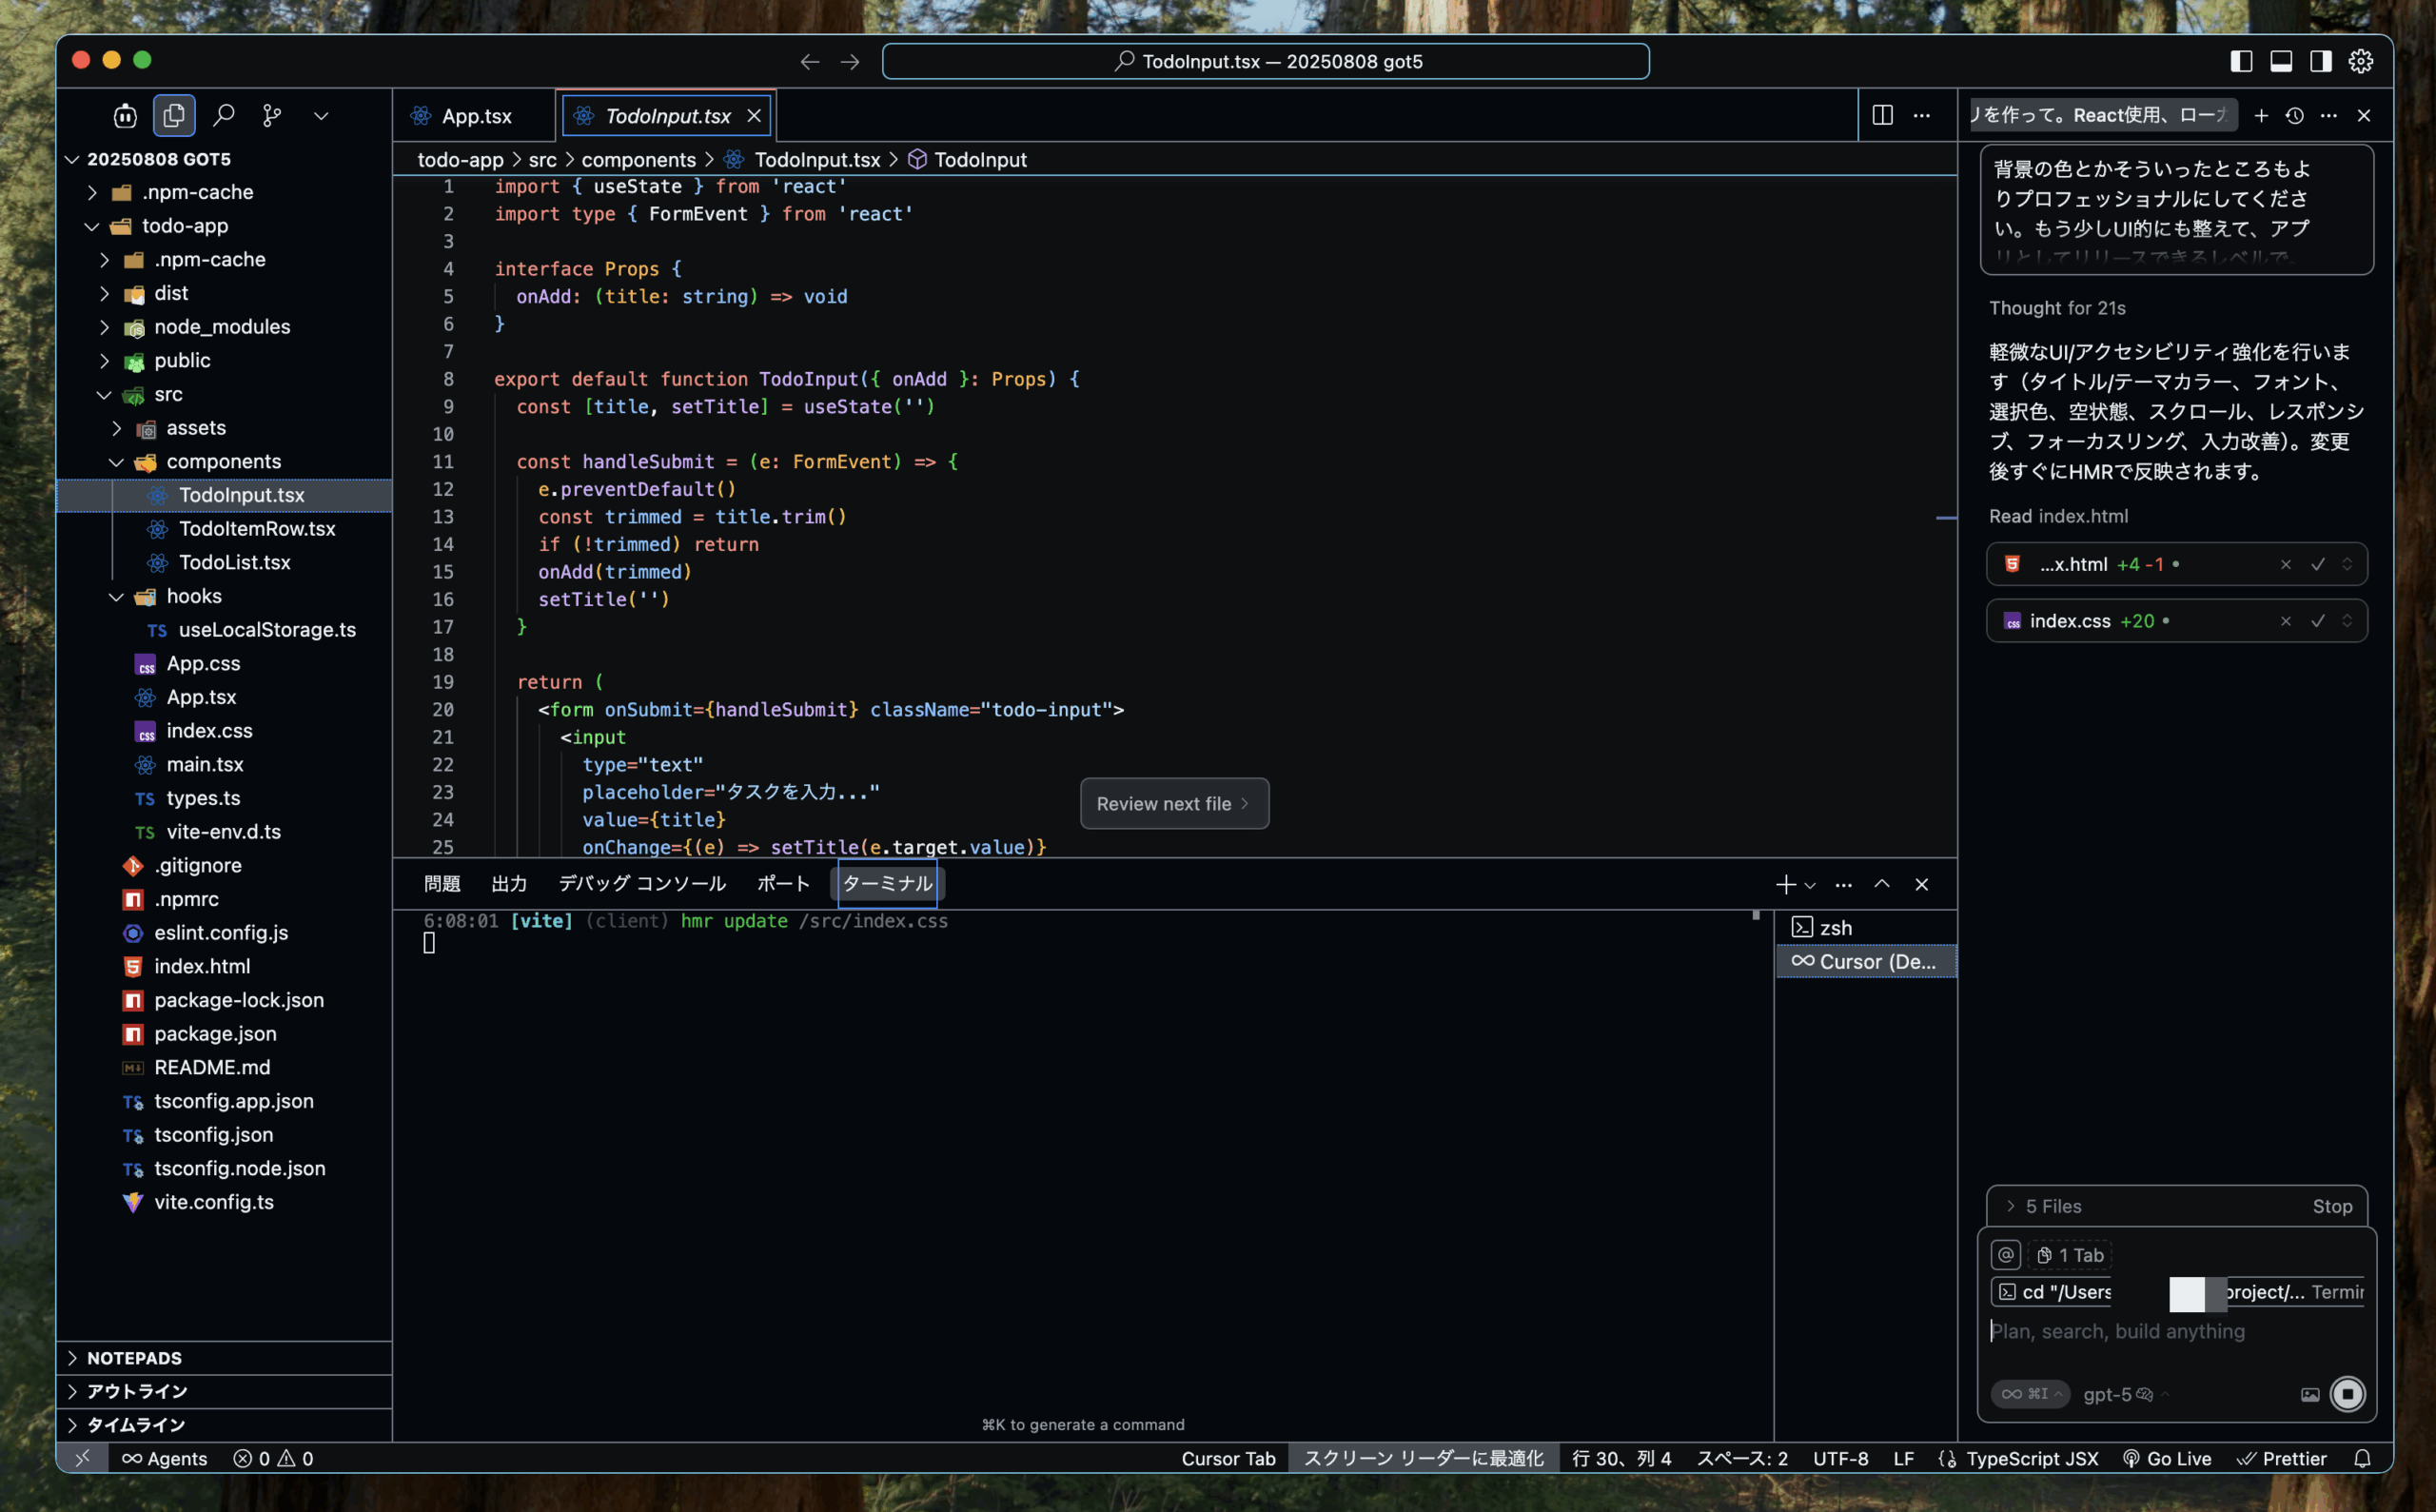Start a new chat with plus icon
This screenshot has width=2436, height=1512.
click(2261, 115)
